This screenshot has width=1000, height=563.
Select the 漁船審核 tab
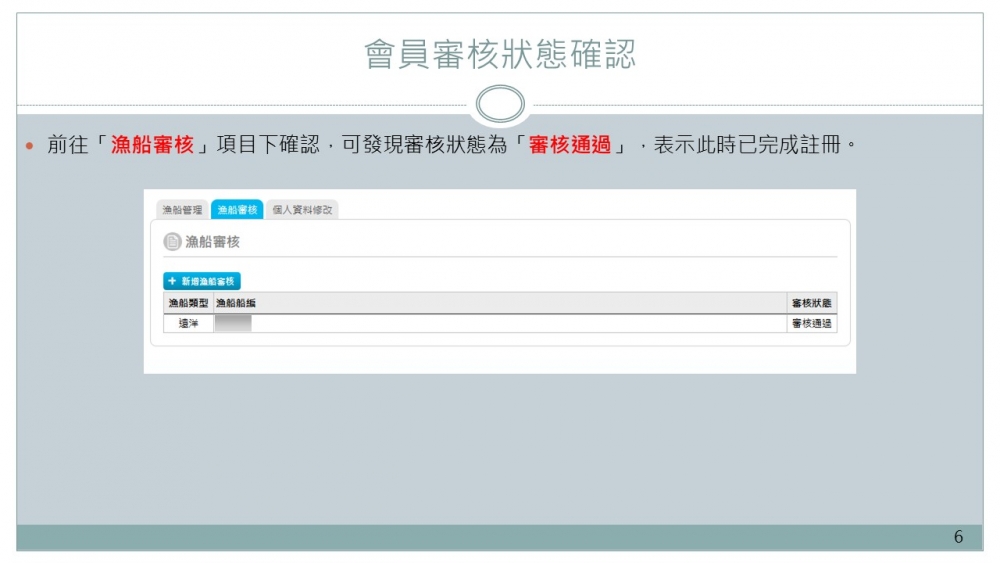(x=237, y=210)
